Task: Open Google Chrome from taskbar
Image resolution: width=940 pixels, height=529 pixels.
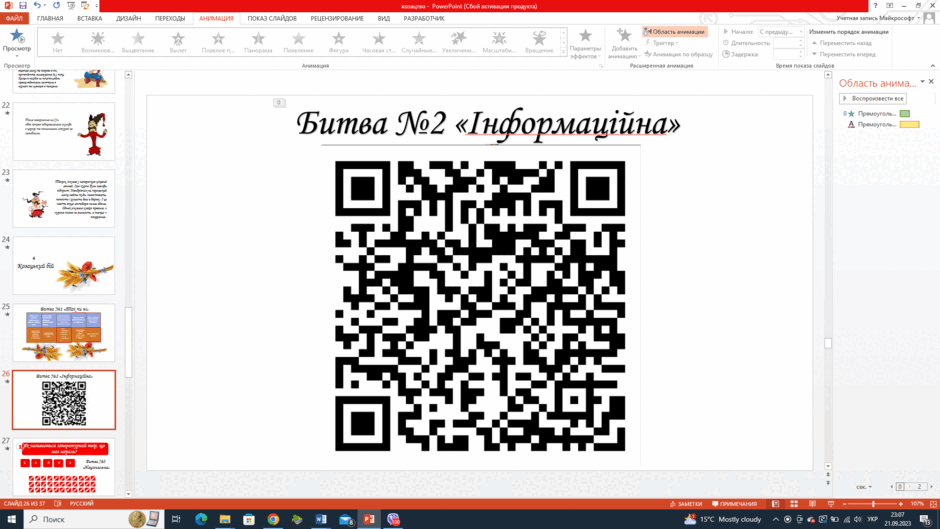Action: point(273,519)
